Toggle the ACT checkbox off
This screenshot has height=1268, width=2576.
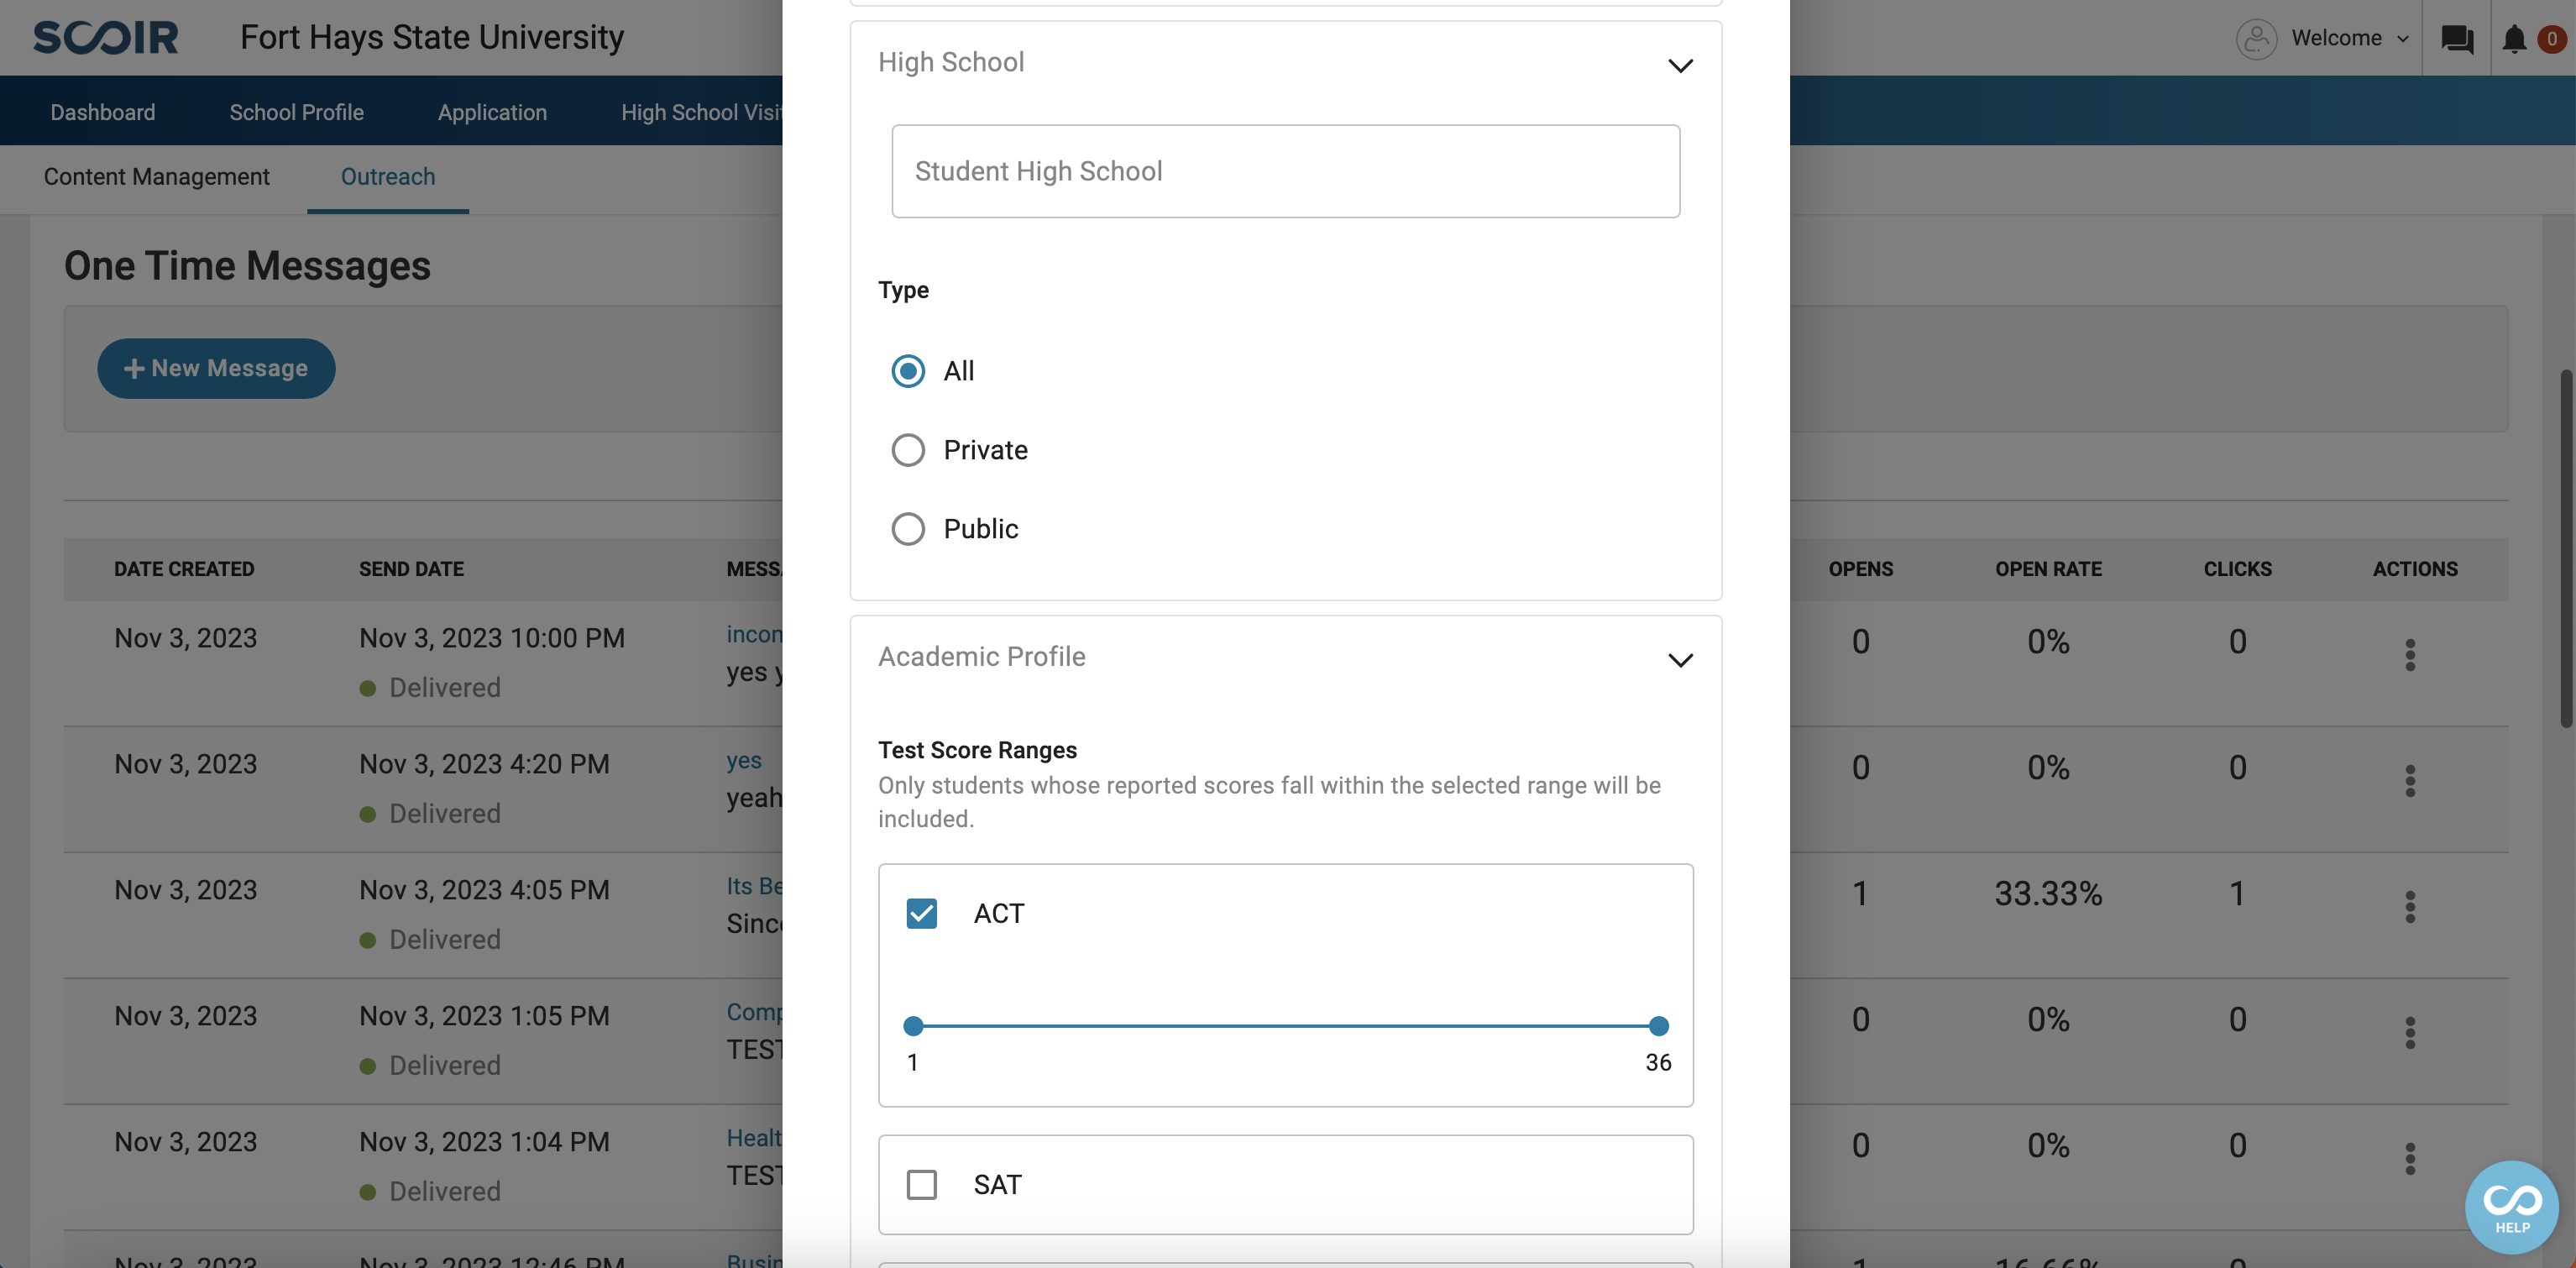tap(922, 912)
